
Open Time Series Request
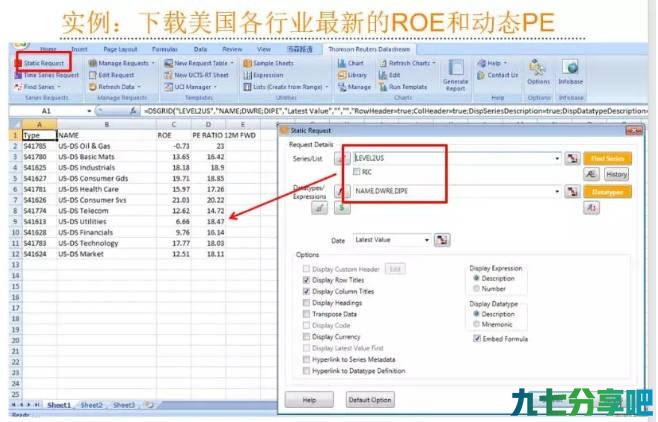coord(47,75)
